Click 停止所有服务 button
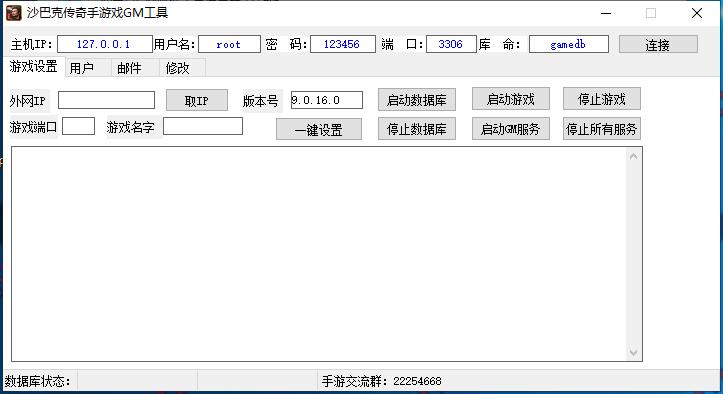Image resolution: width=723 pixels, height=394 pixels. tap(602, 129)
